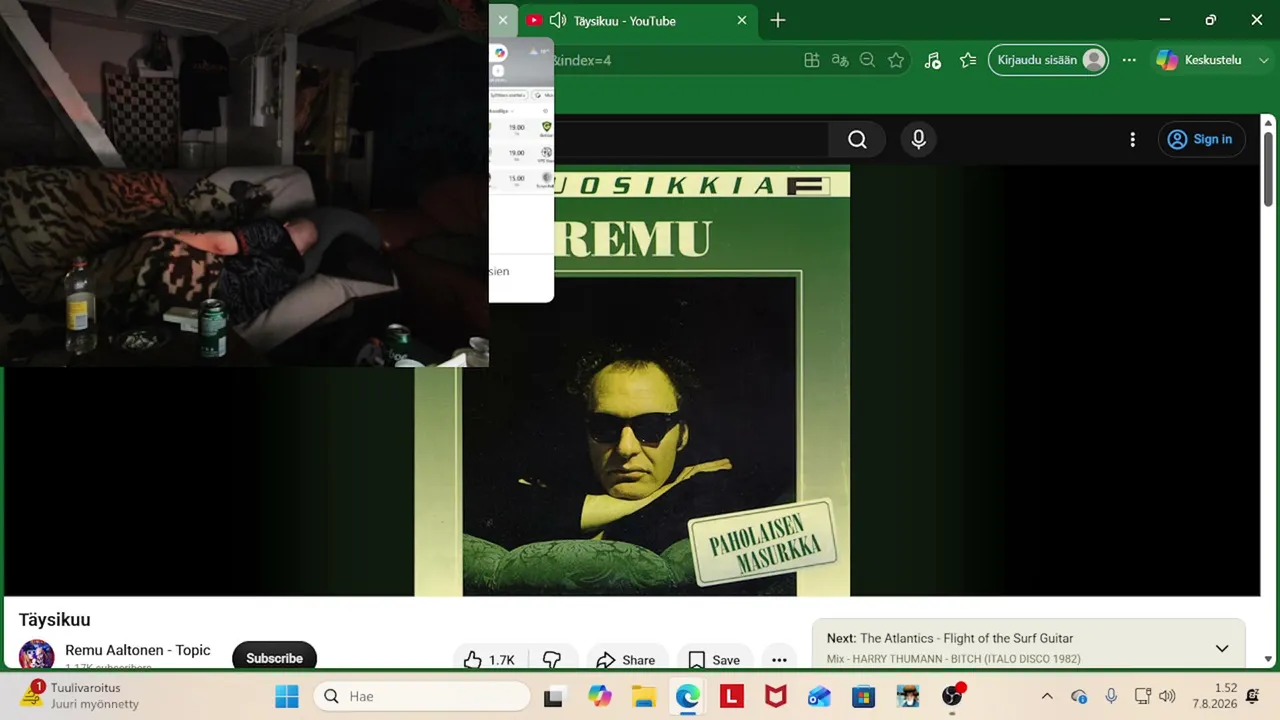This screenshot has height=720, width=1280.
Task: Open the Windows Start menu
Action: point(287,696)
